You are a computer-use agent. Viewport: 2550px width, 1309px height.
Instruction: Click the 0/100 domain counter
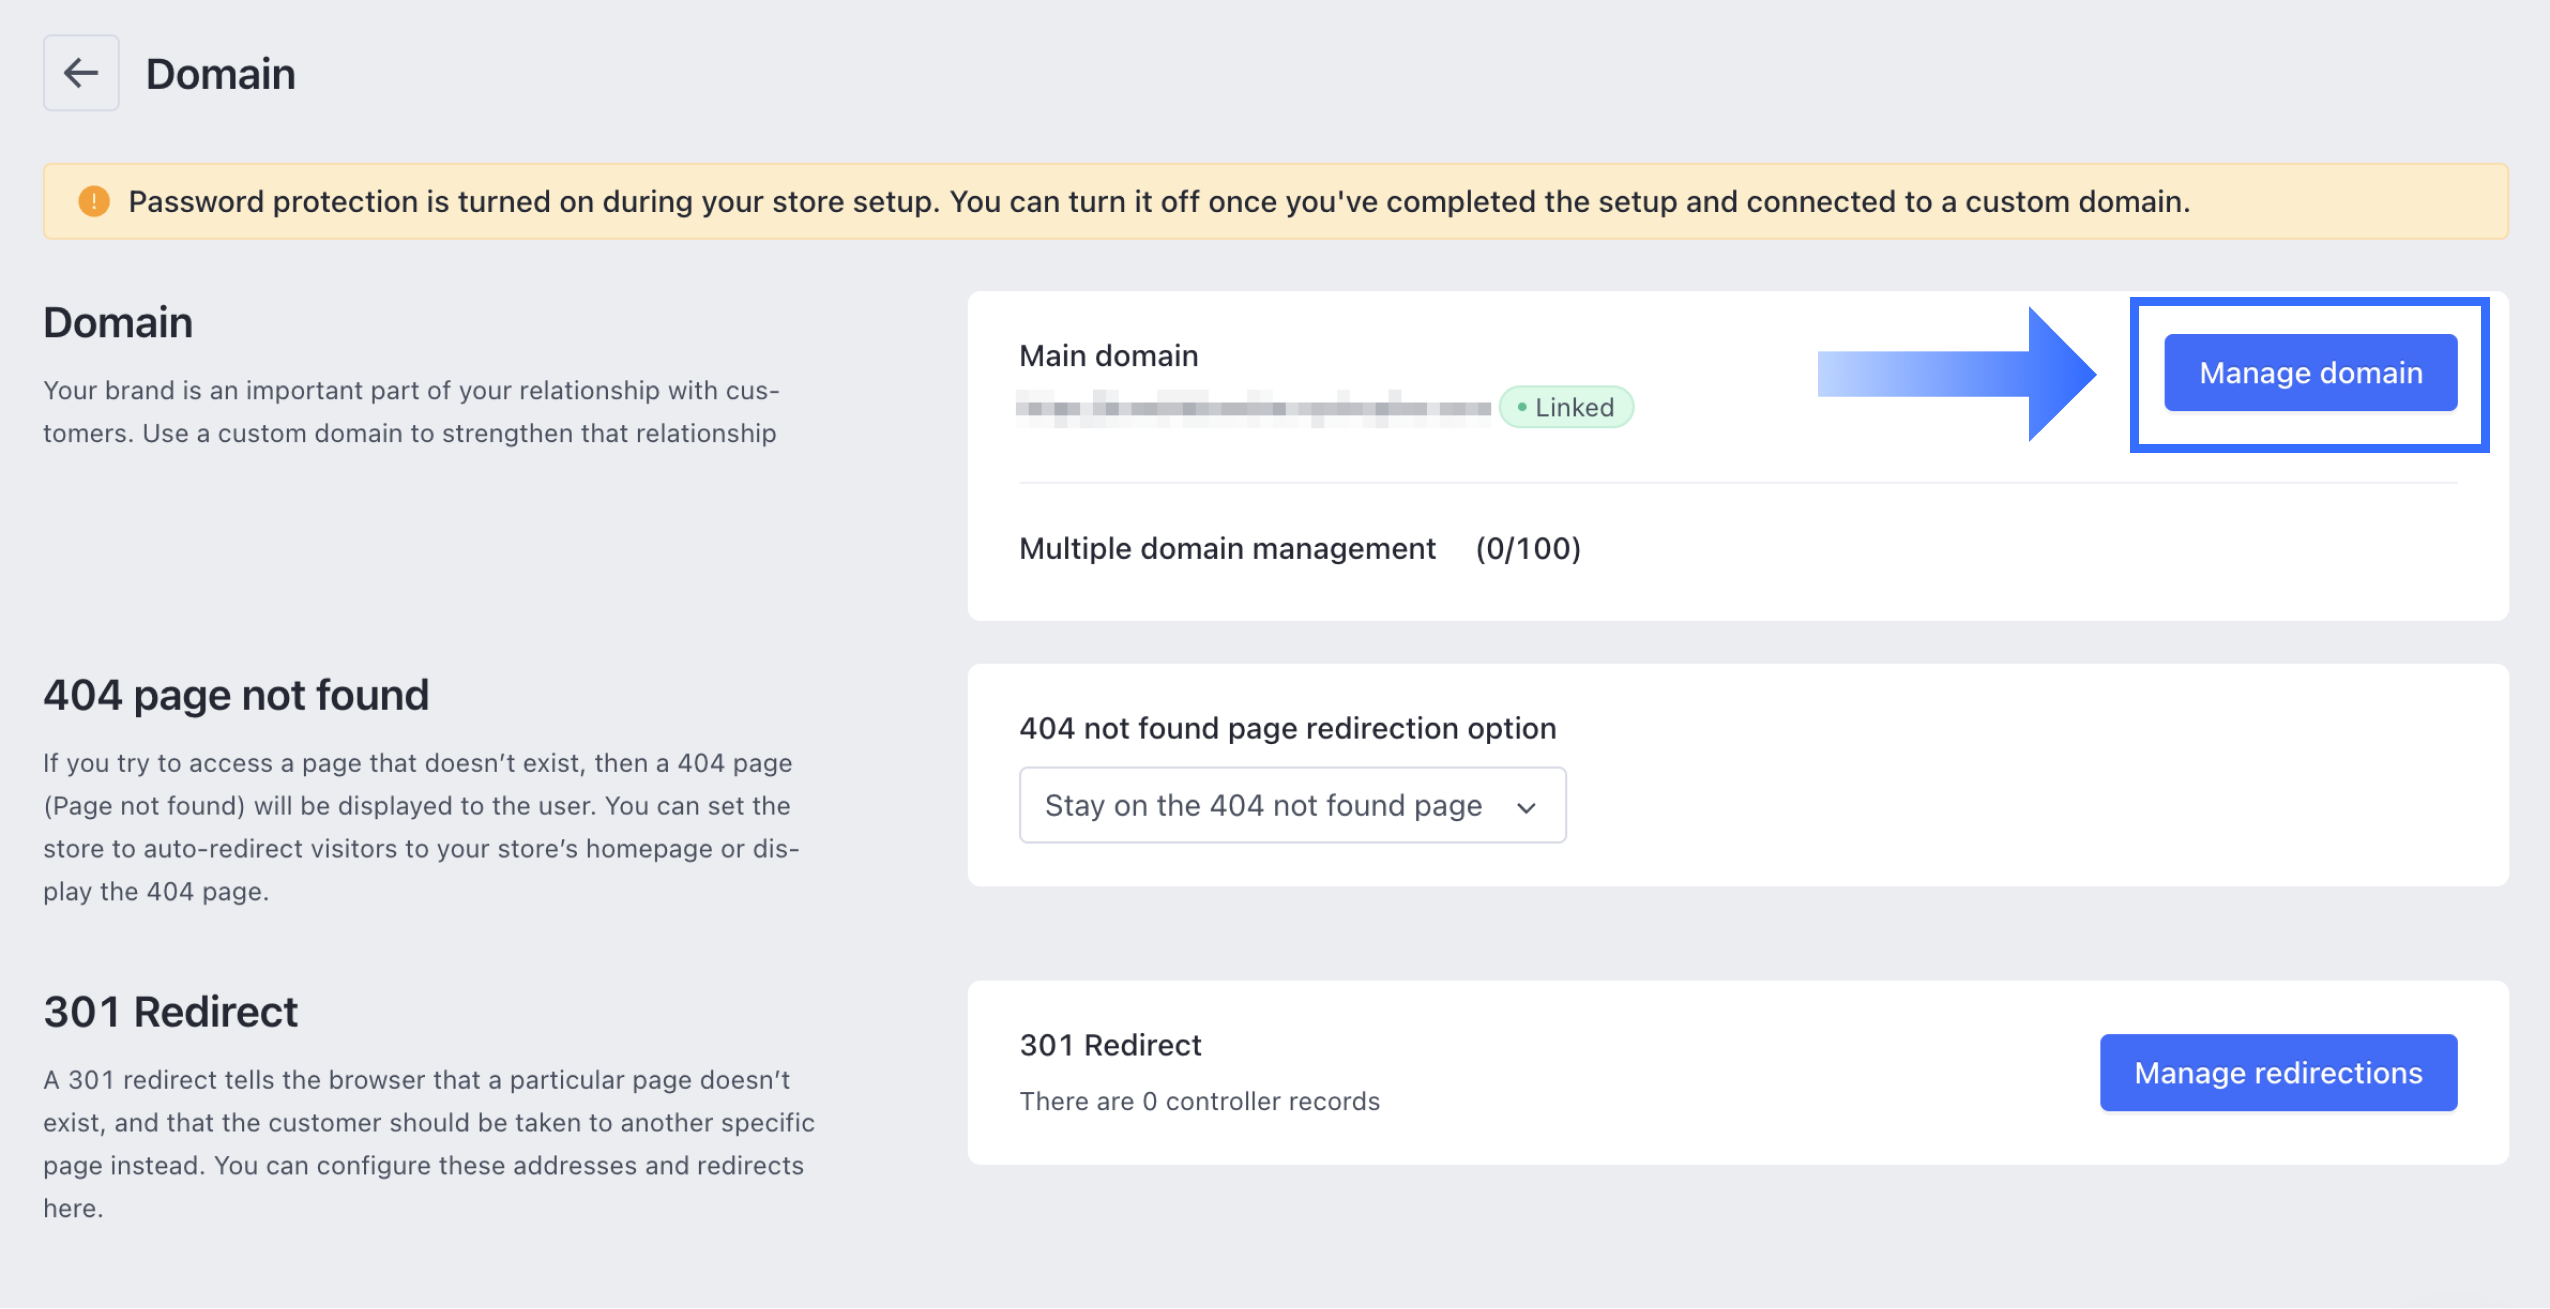(1528, 548)
